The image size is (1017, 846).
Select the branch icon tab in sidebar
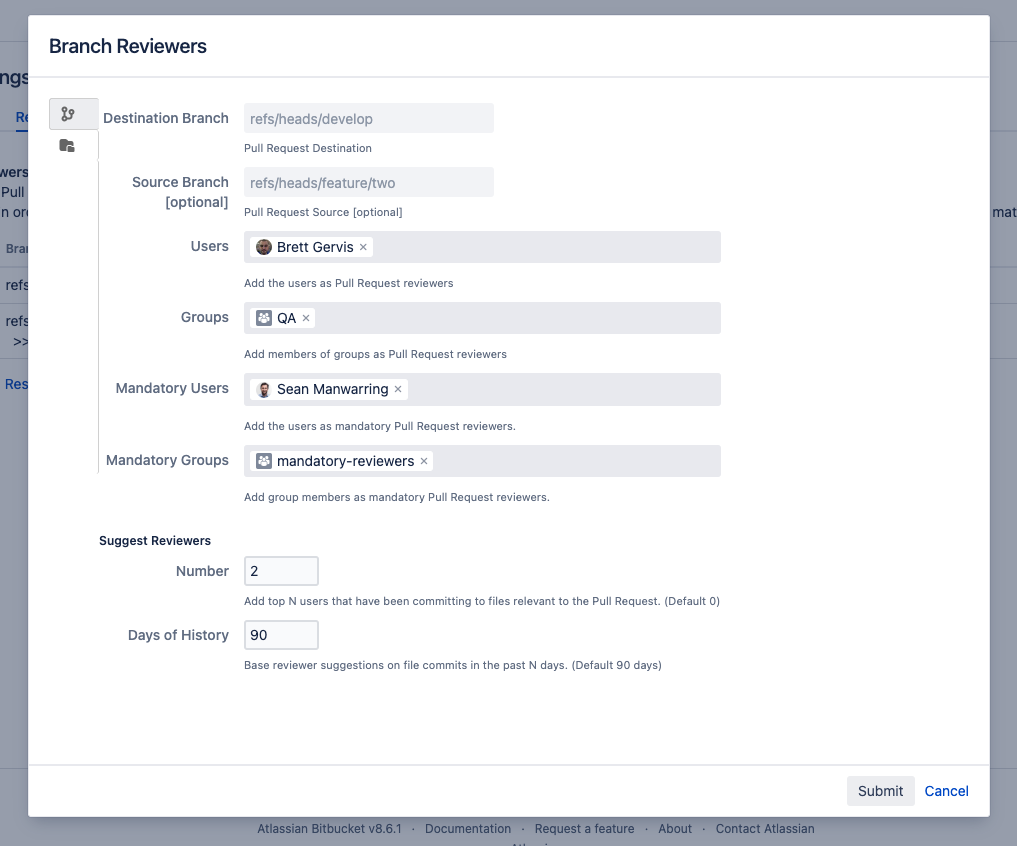pos(68,114)
